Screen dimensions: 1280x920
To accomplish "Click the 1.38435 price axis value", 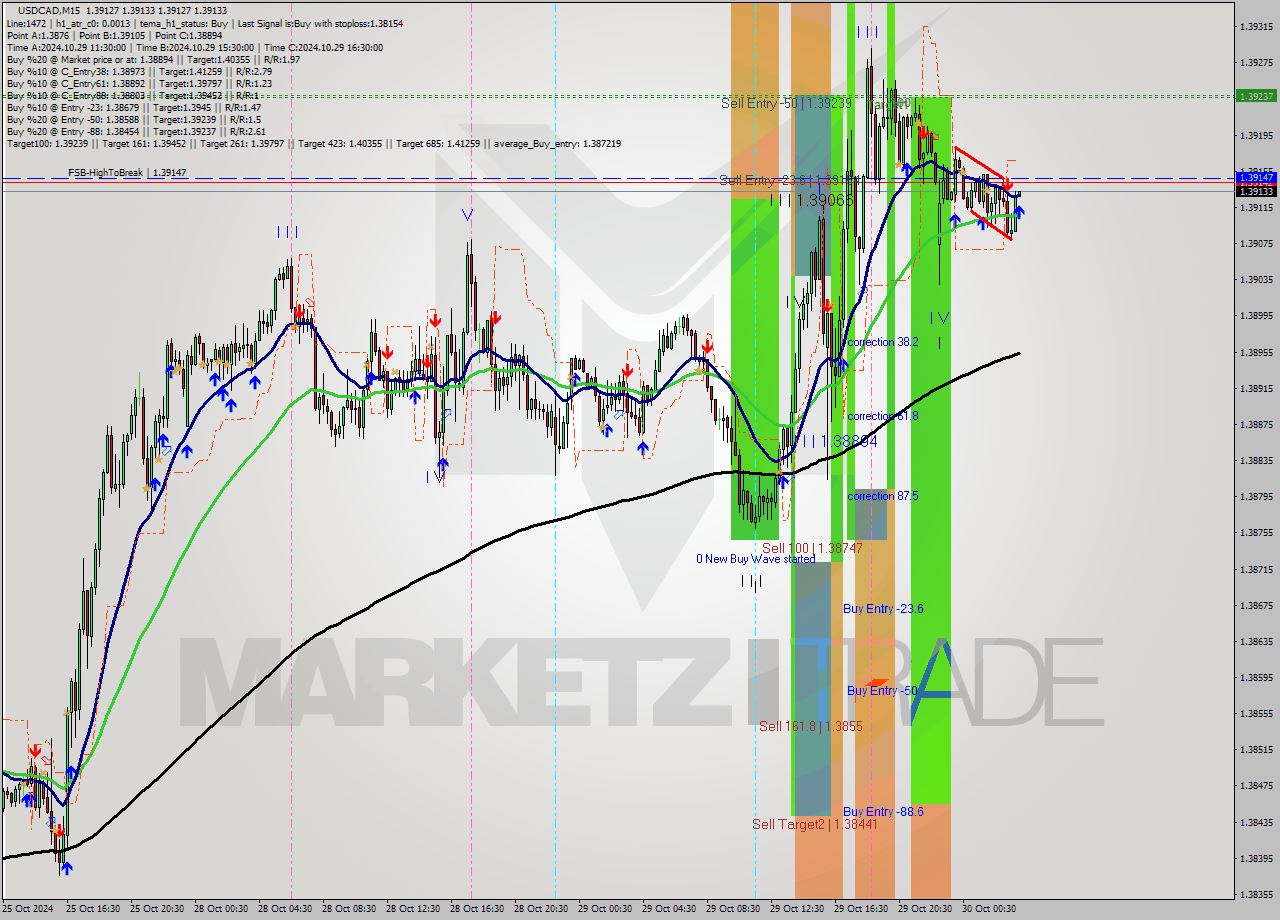I will coord(1257,822).
